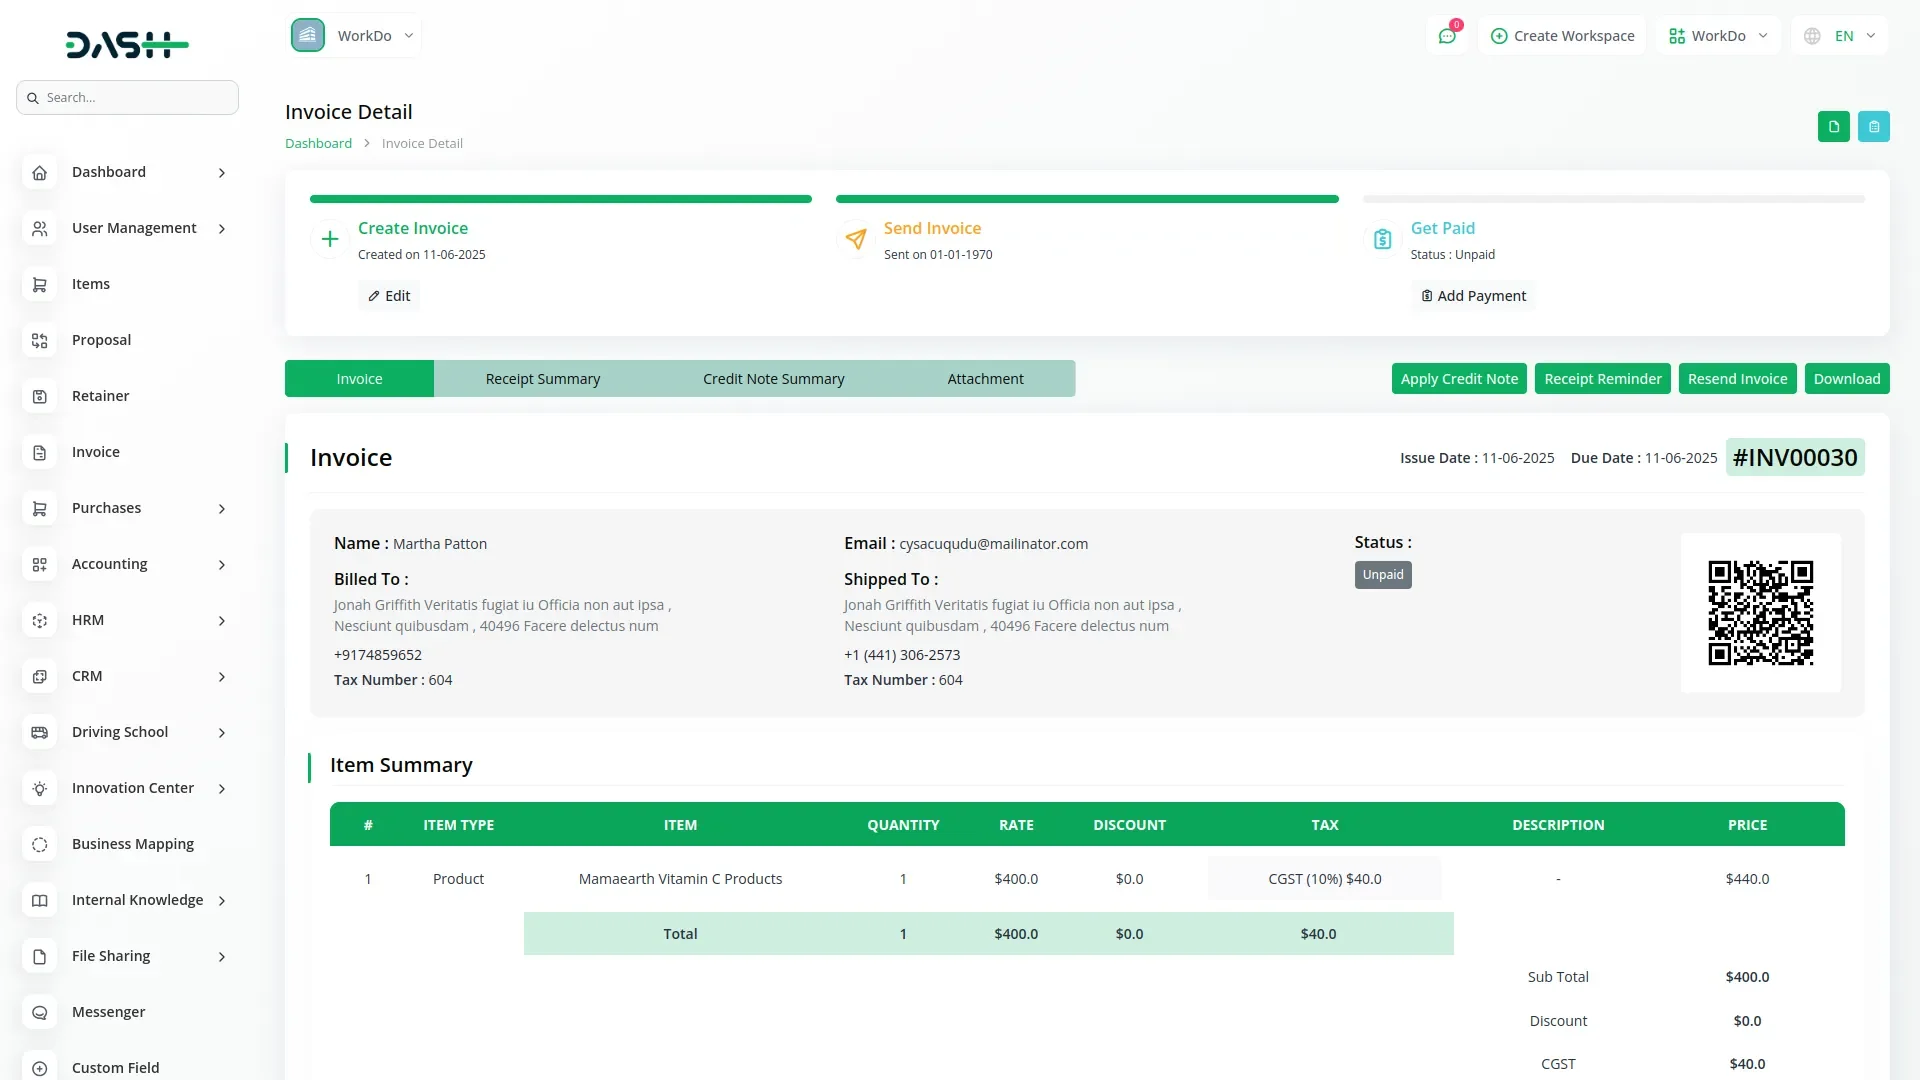The width and height of the screenshot is (1920, 1080).
Task: Click the Items cart icon in sidebar
Action: click(39, 284)
